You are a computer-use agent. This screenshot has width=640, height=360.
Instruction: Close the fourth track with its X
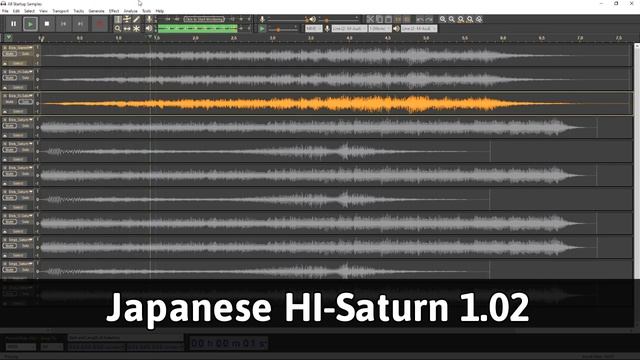[x=5, y=120]
